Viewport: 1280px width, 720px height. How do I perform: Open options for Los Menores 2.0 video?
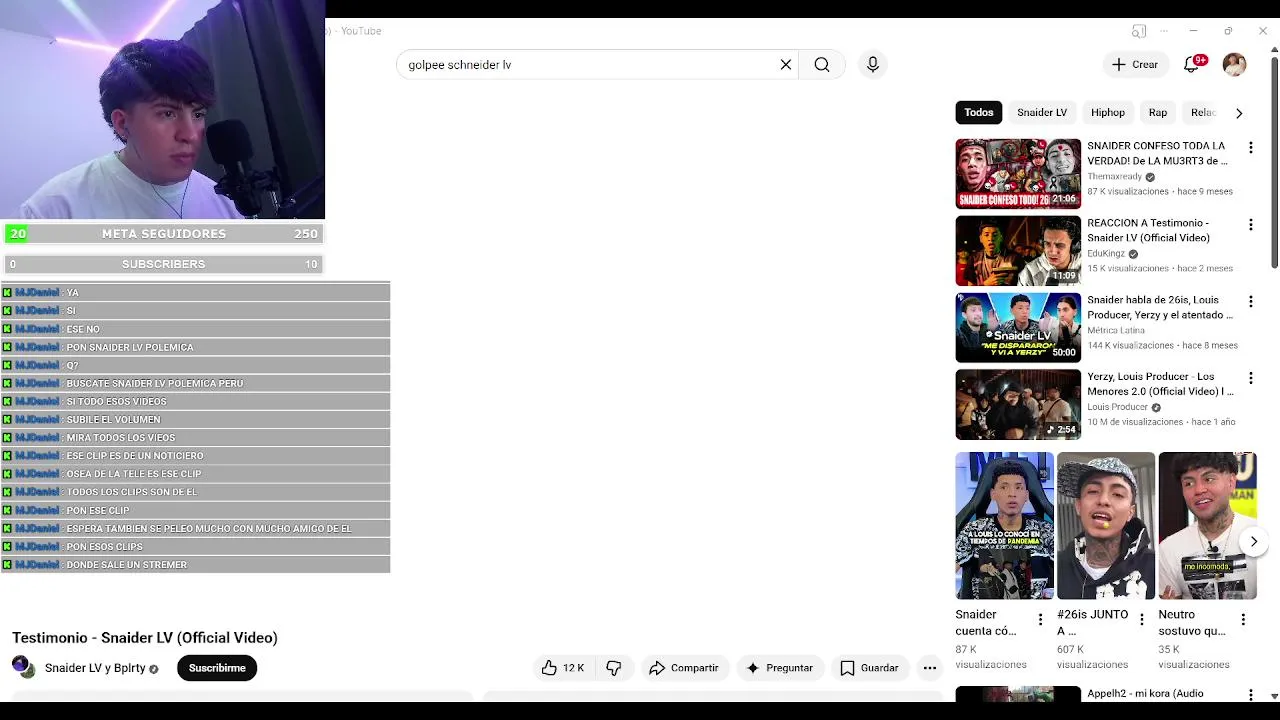tap(1250, 379)
